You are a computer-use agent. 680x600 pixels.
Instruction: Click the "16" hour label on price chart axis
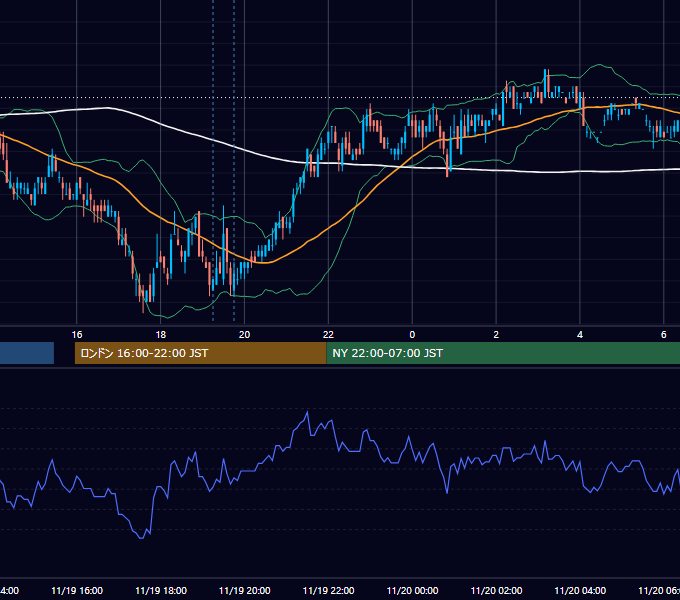pos(77,335)
